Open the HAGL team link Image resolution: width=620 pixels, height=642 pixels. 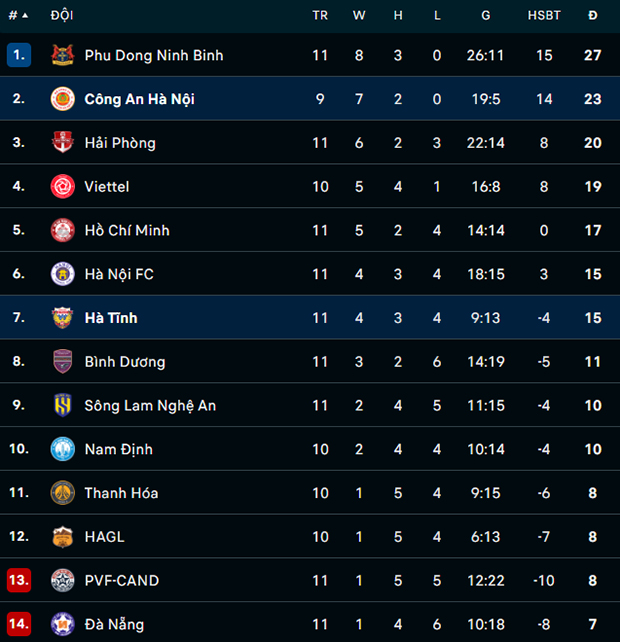[x=104, y=537]
